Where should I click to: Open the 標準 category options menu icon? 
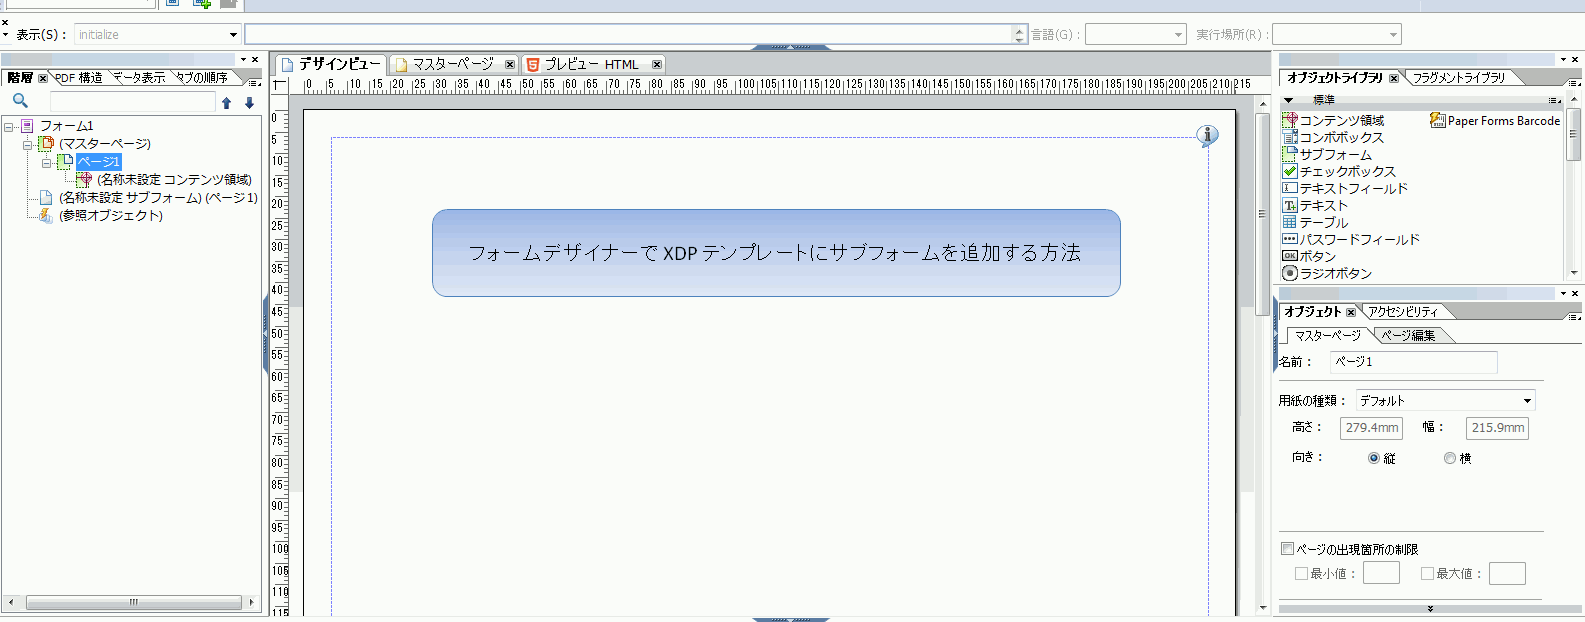click(x=1554, y=100)
